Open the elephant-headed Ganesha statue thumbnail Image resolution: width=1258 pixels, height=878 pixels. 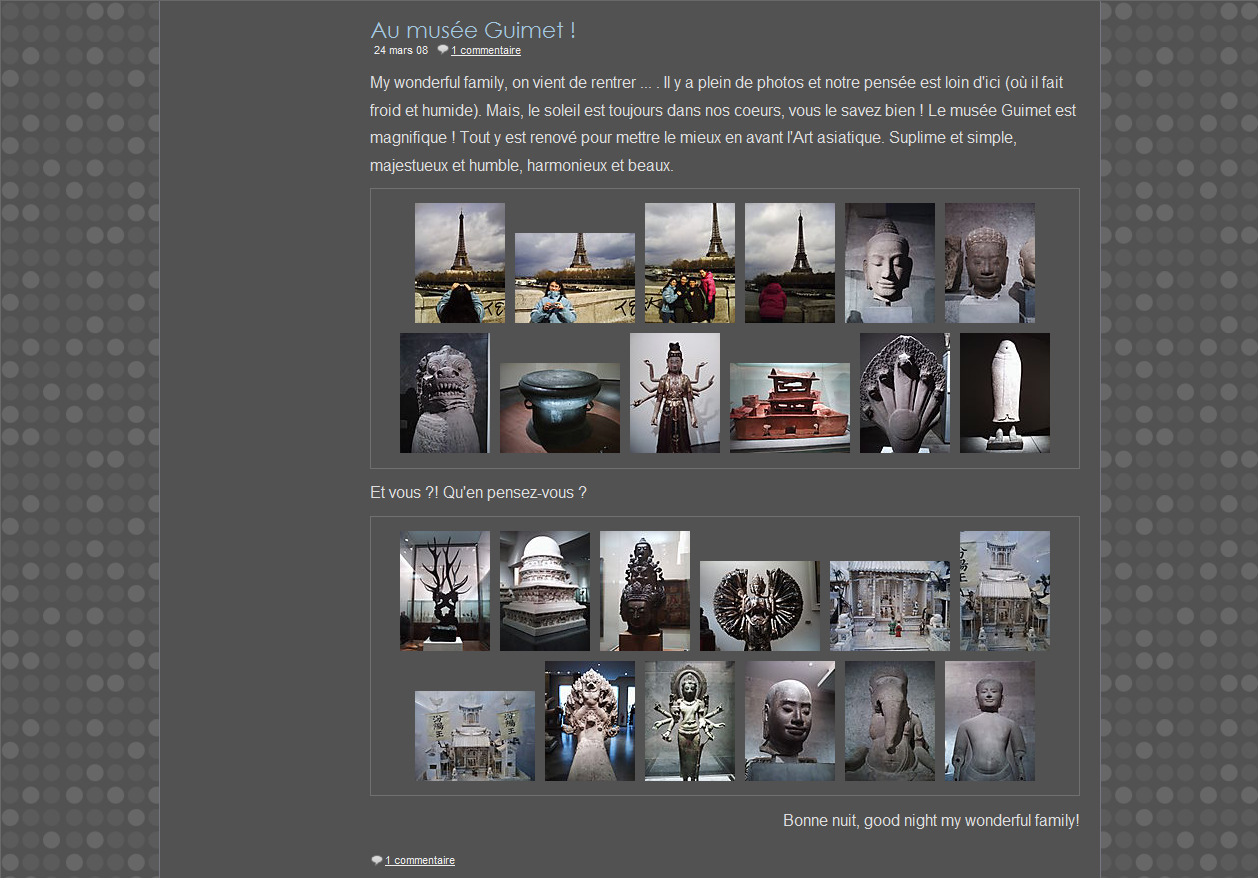pyautogui.click(x=889, y=720)
